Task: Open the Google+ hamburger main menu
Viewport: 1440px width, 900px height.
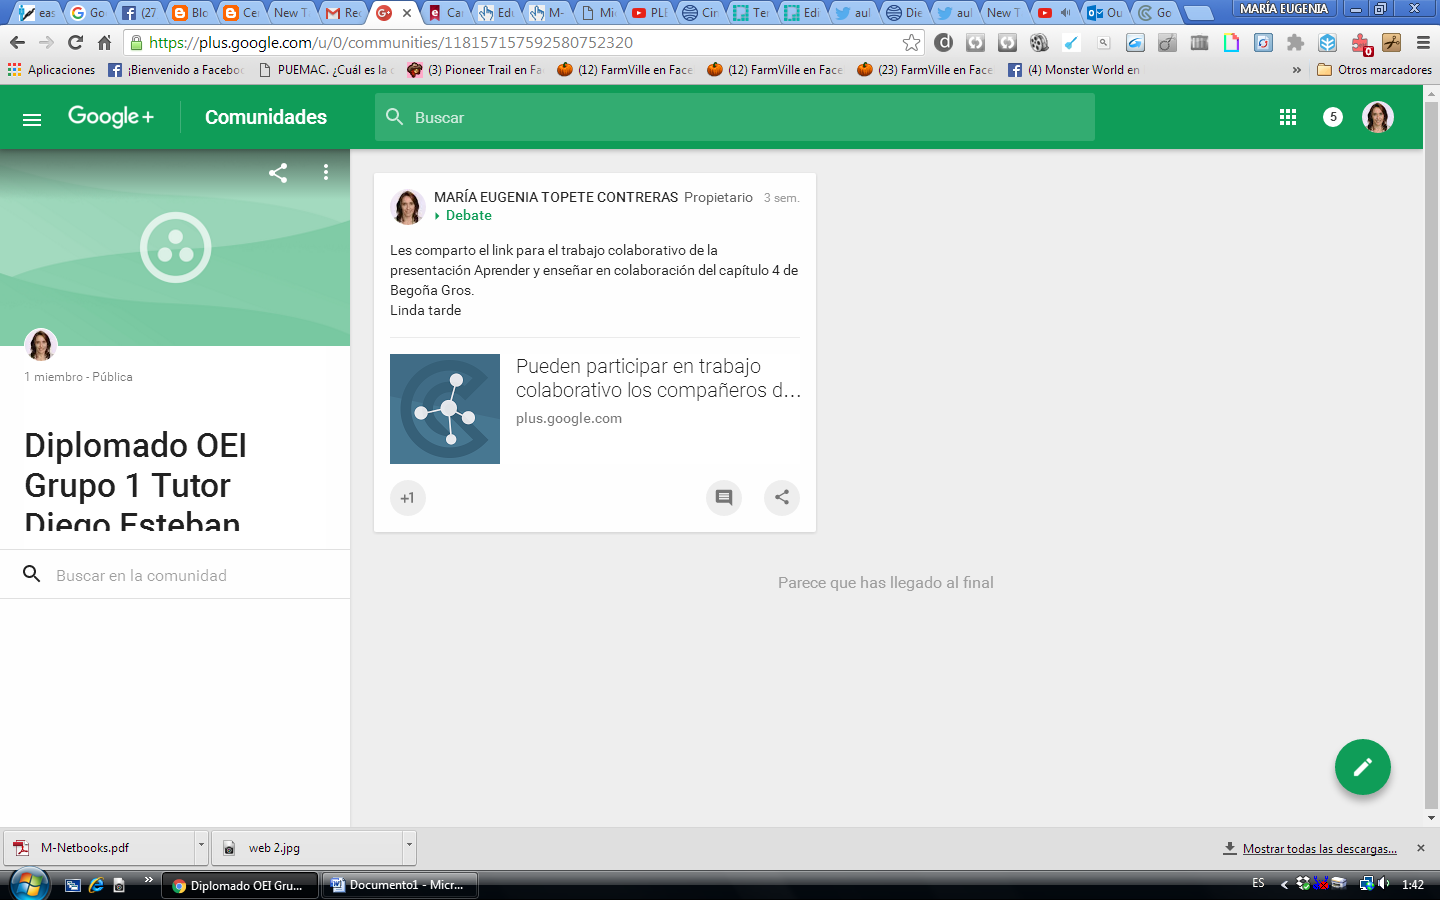Action: 32,118
